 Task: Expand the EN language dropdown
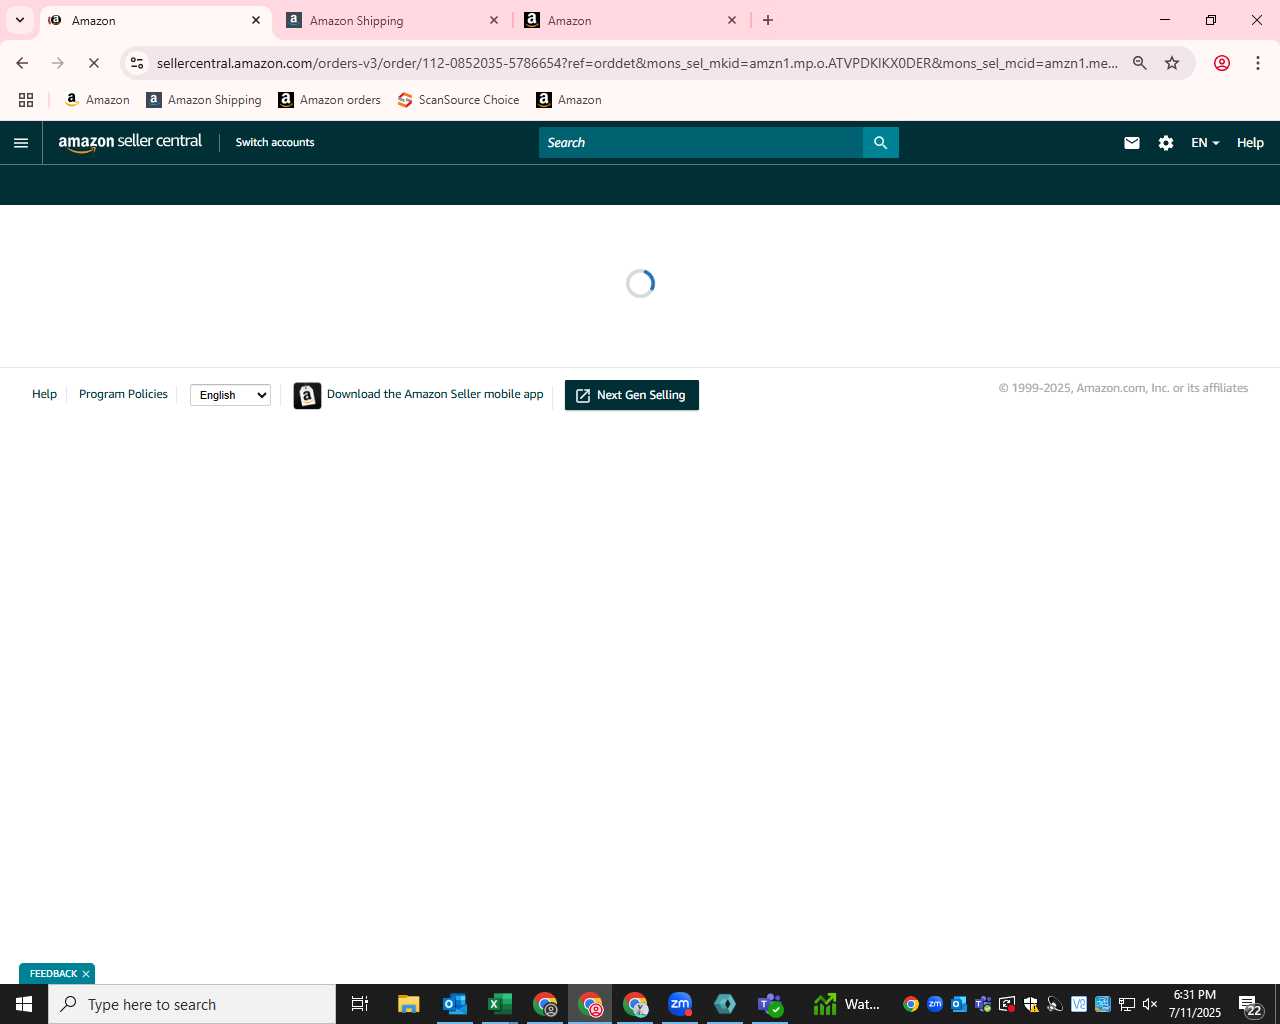[1205, 143]
